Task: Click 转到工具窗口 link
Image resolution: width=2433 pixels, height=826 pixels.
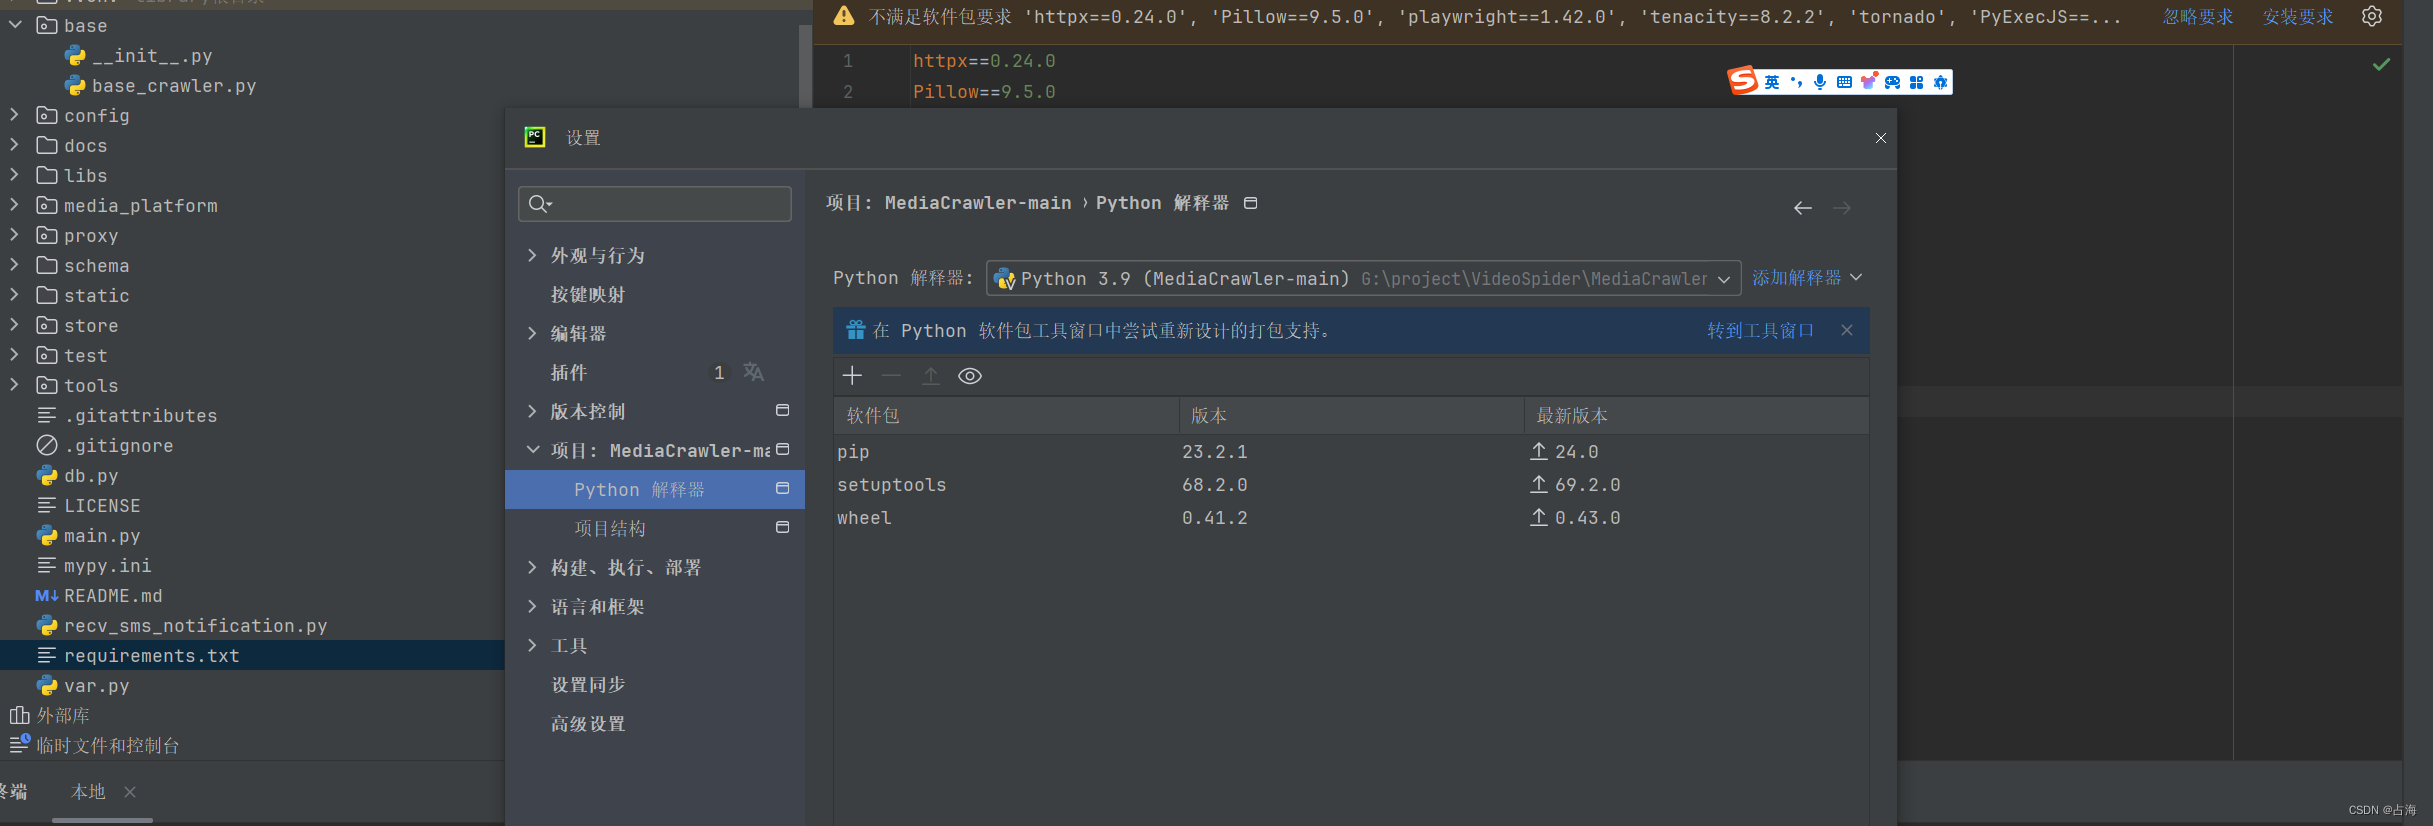Action: 1760,330
